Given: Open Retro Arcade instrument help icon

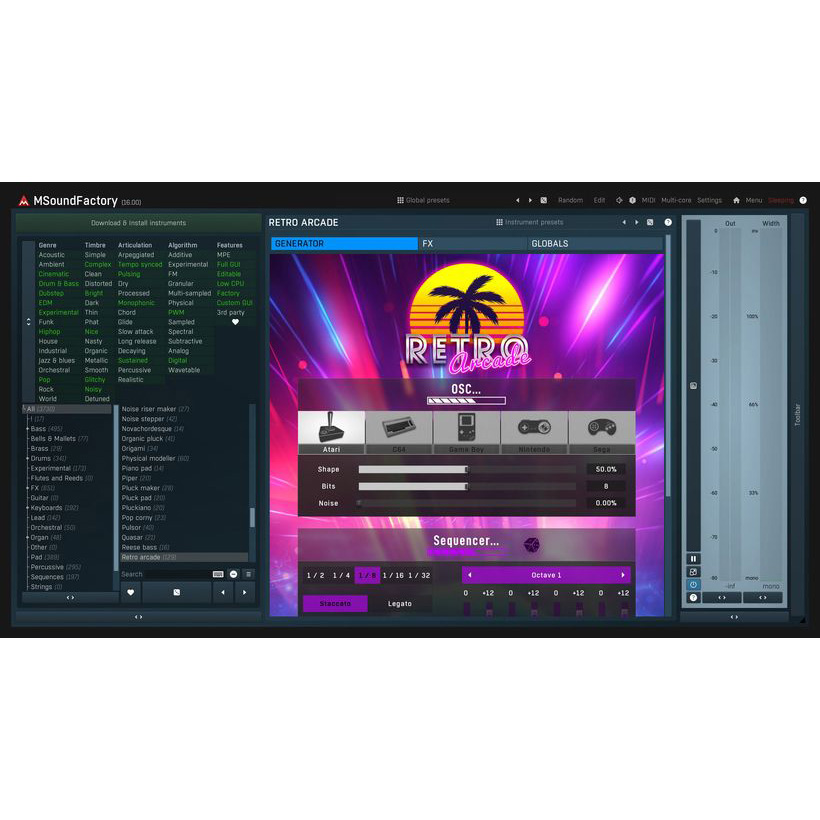Looking at the screenshot, I should (x=668, y=222).
